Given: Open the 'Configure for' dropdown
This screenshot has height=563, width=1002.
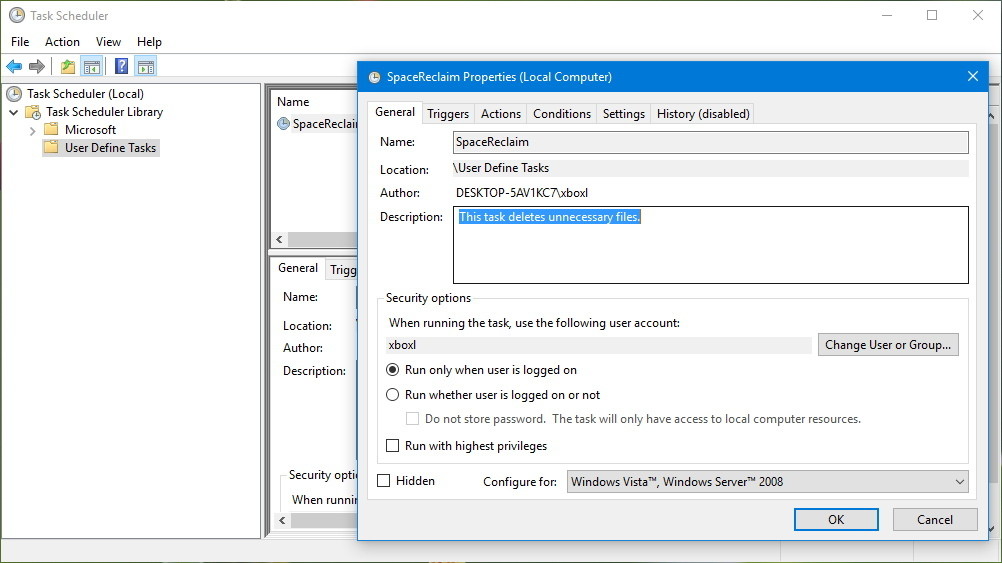Looking at the screenshot, I should 767,482.
